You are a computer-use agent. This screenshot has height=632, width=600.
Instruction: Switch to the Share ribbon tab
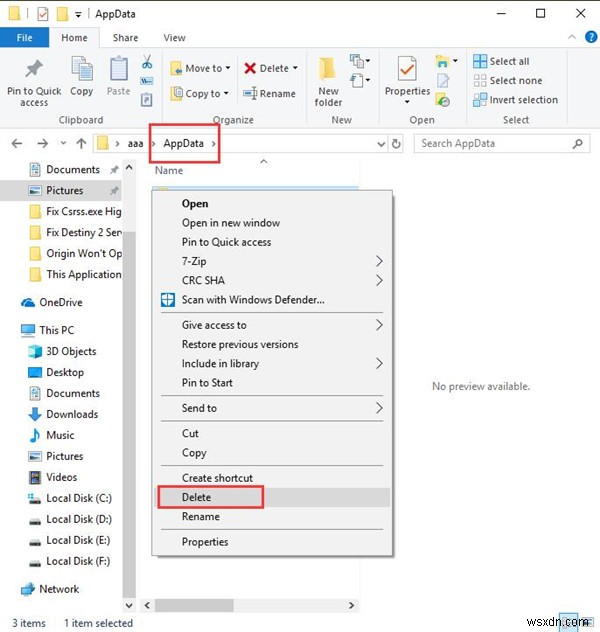tap(125, 37)
